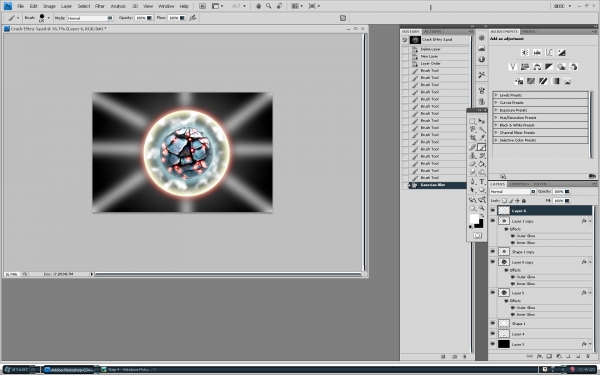
Task: Select Gaussian Blur history state
Action: (x=437, y=185)
